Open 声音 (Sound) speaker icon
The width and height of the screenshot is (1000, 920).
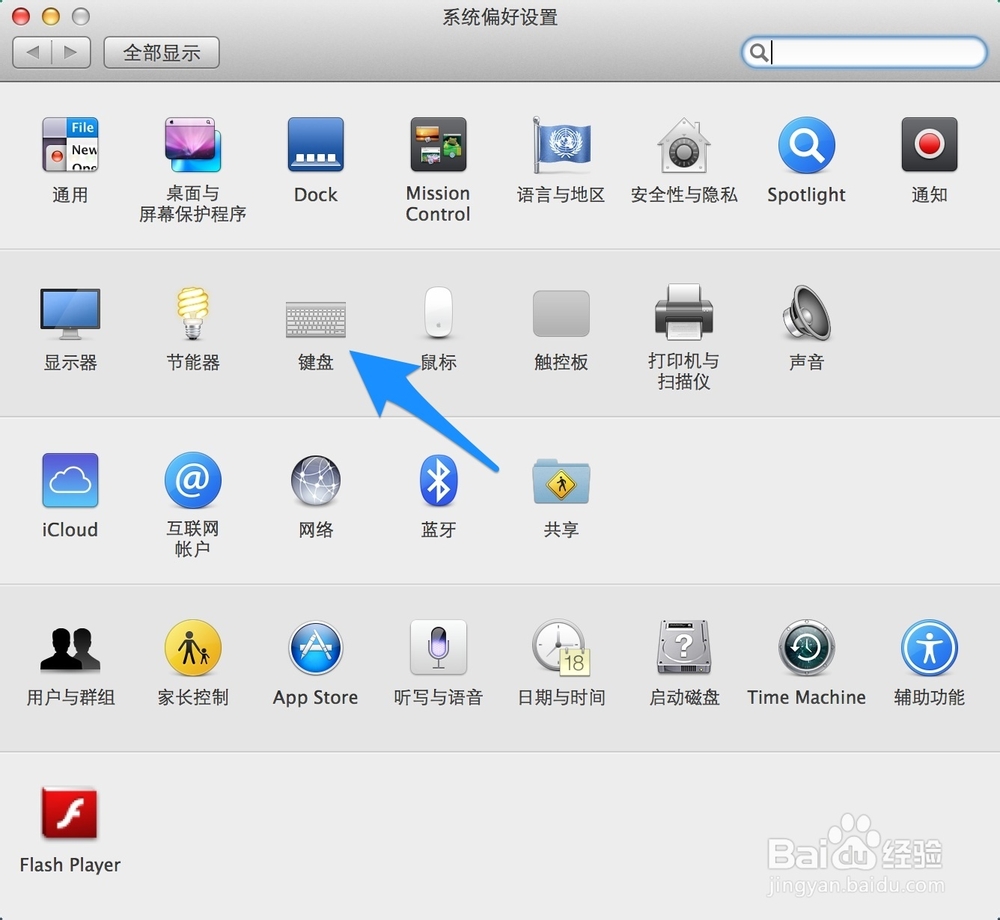(x=806, y=312)
